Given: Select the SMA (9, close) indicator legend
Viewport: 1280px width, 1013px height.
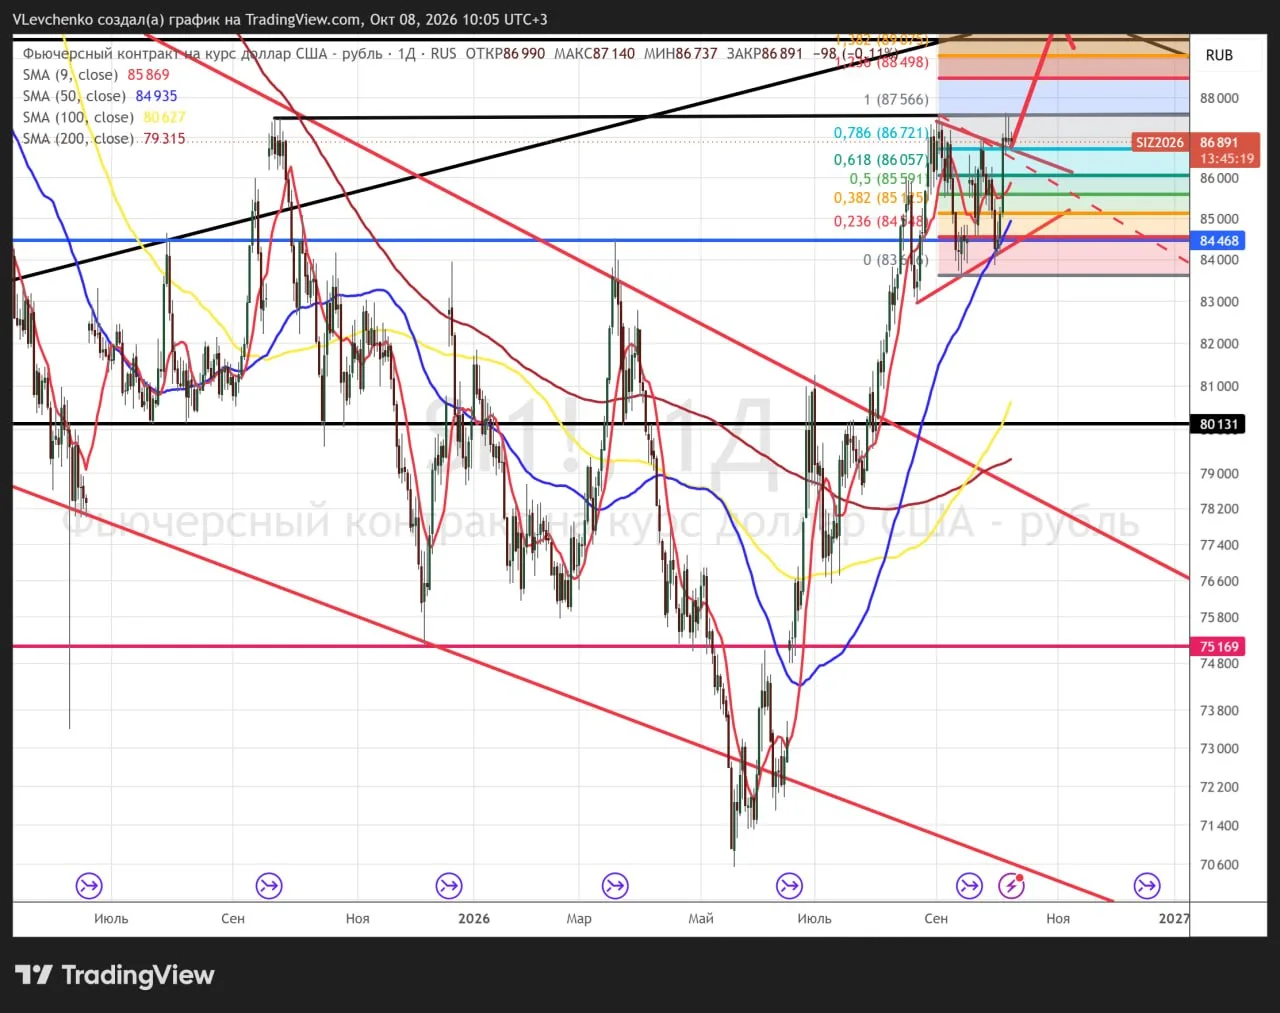Looking at the screenshot, I should point(96,75).
